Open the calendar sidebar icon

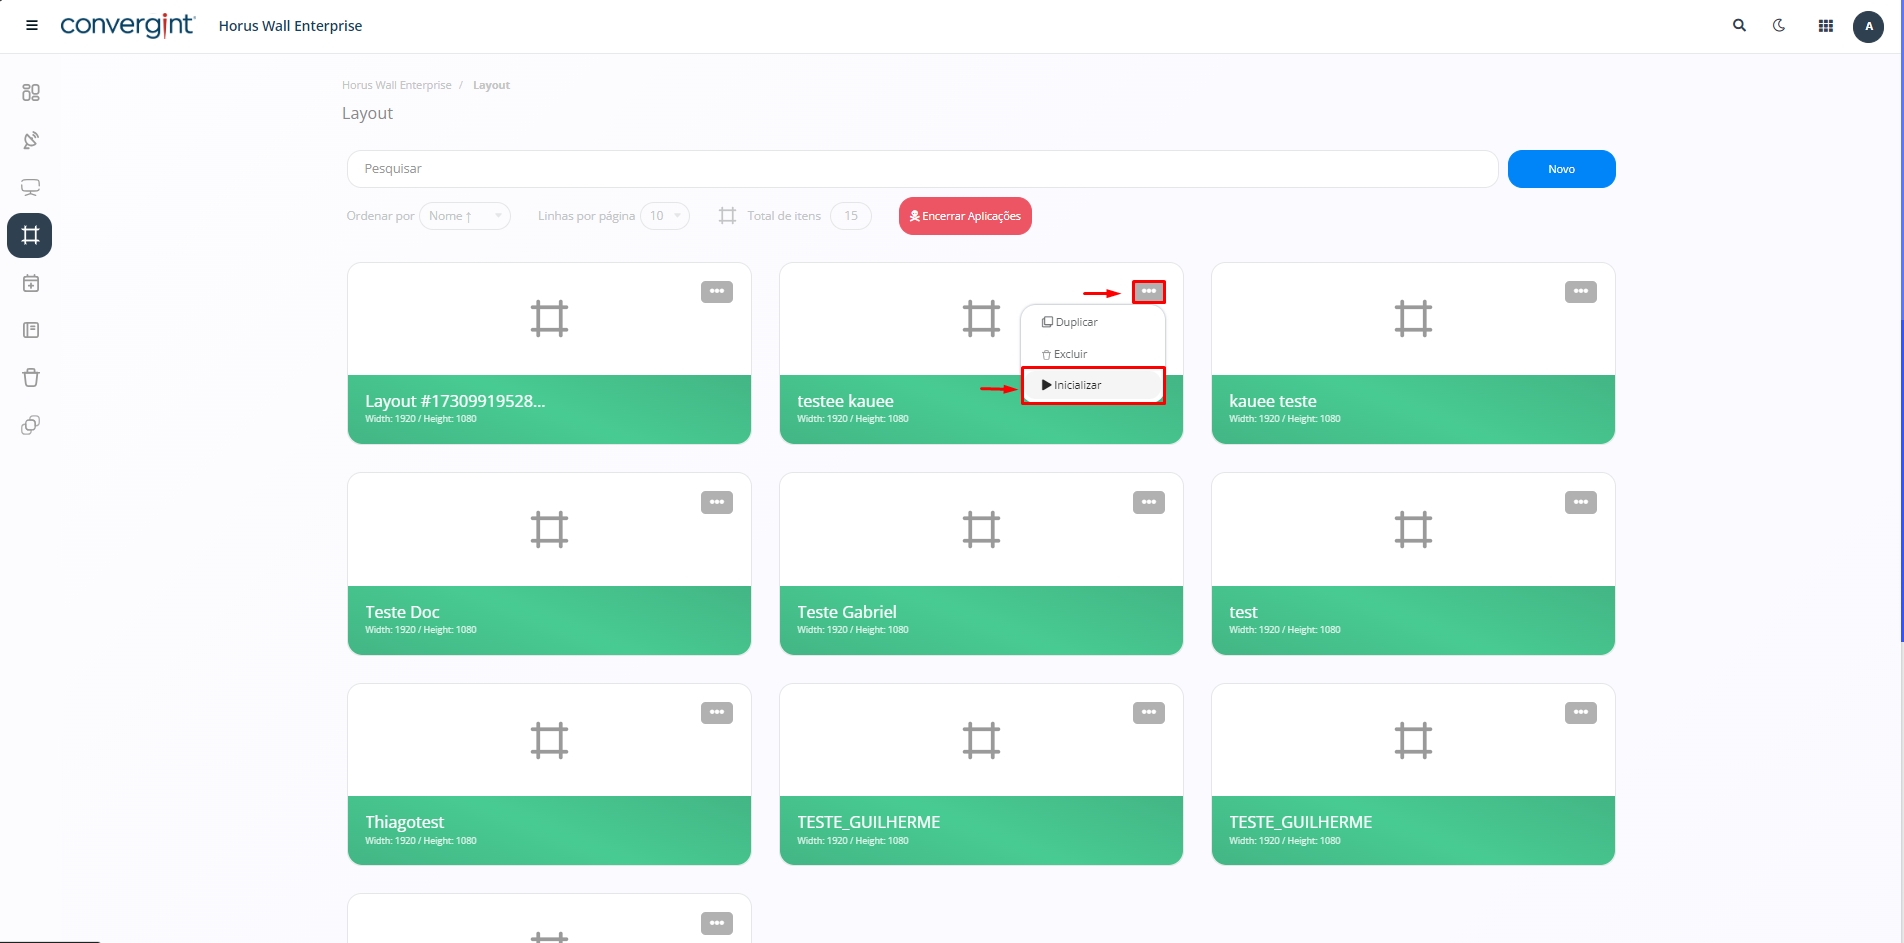coord(31,284)
